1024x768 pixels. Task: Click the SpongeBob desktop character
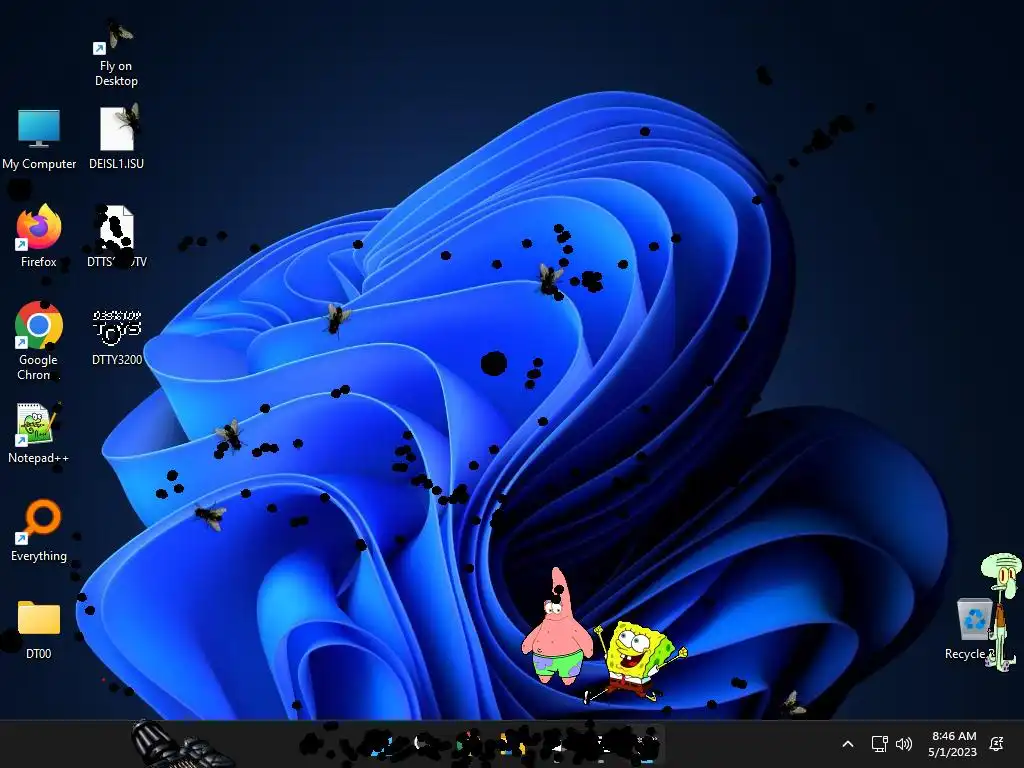click(x=635, y=662)
